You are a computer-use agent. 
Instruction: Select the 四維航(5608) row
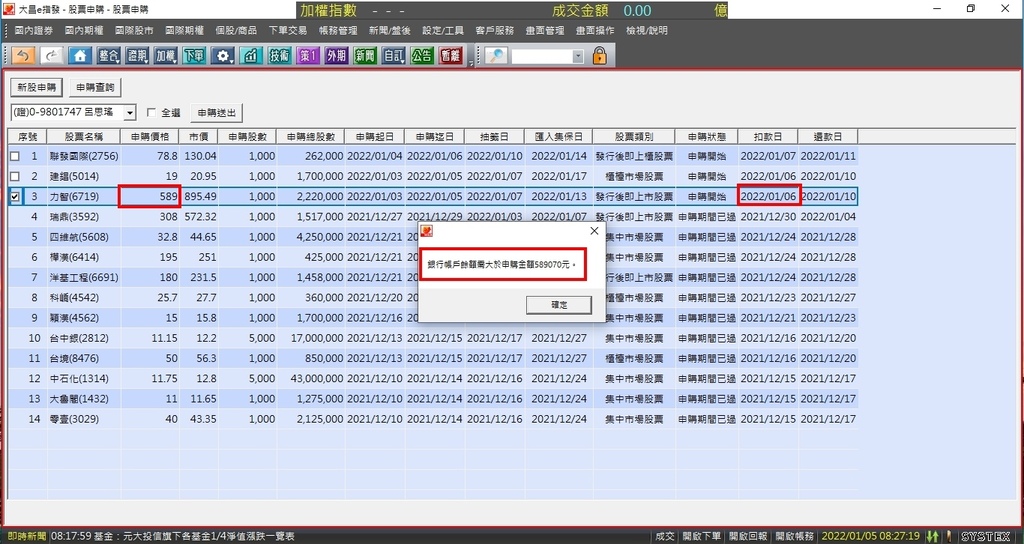[432, 237]
